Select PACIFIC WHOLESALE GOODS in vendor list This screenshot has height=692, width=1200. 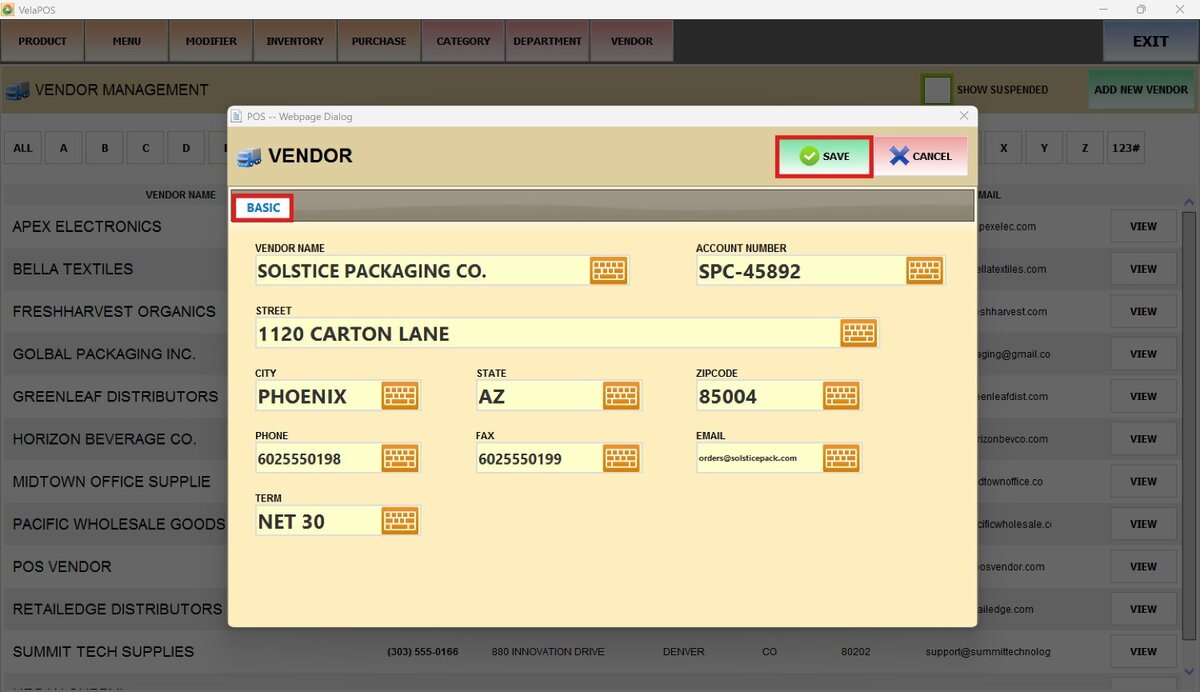tap(119, 524)
